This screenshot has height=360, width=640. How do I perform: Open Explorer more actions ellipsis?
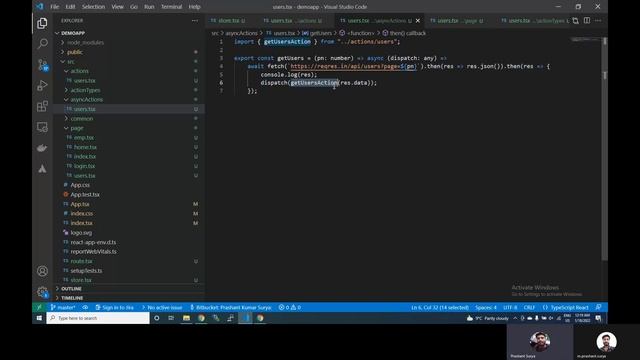click(195, 20)
